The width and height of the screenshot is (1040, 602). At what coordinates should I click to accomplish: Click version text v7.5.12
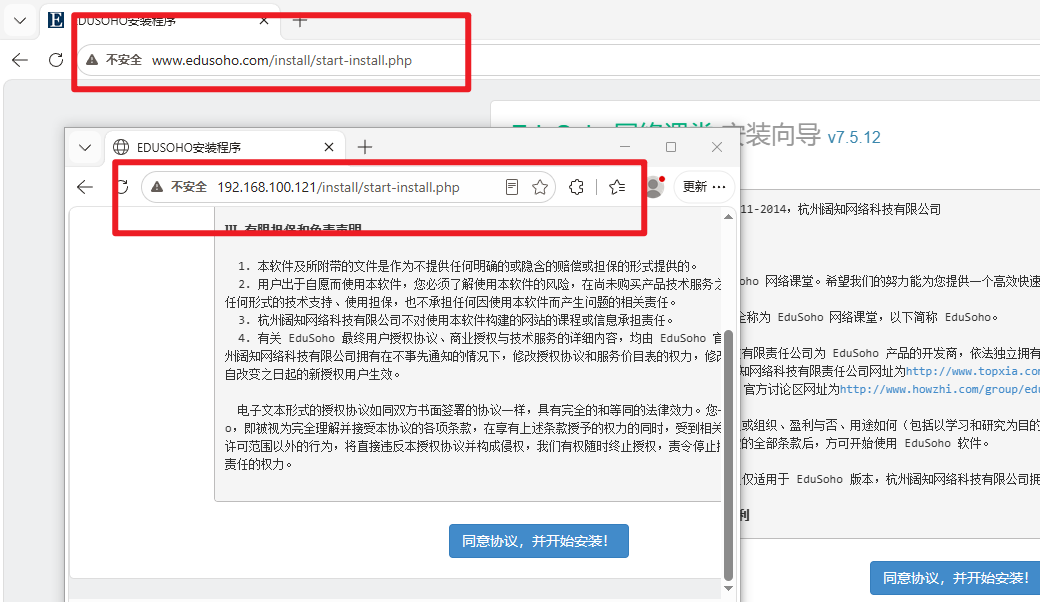click(854, 137)
